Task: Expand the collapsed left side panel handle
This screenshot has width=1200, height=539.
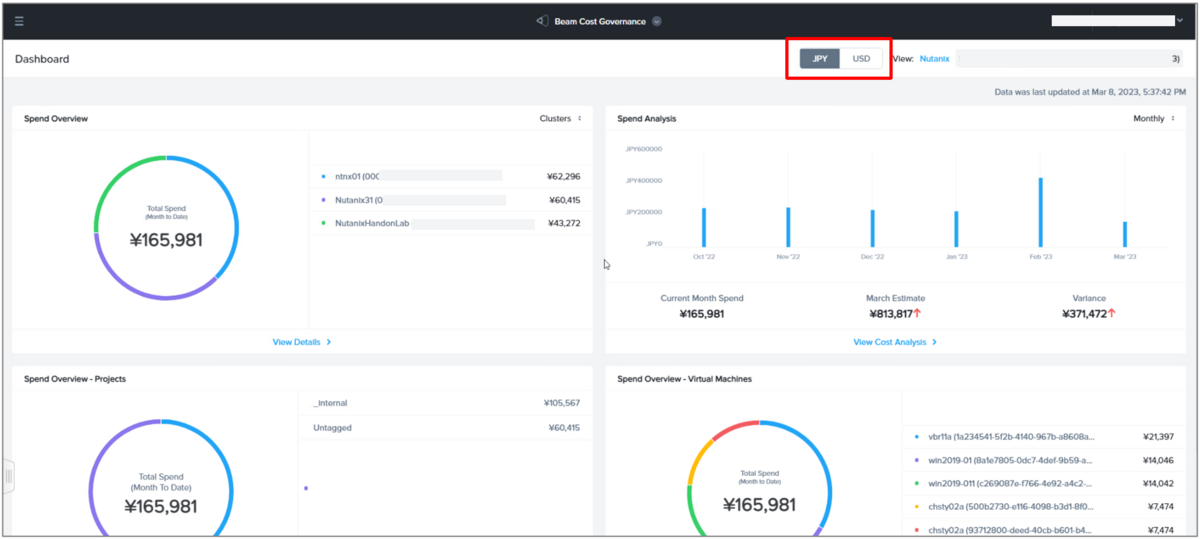Action: coord(9,476)
